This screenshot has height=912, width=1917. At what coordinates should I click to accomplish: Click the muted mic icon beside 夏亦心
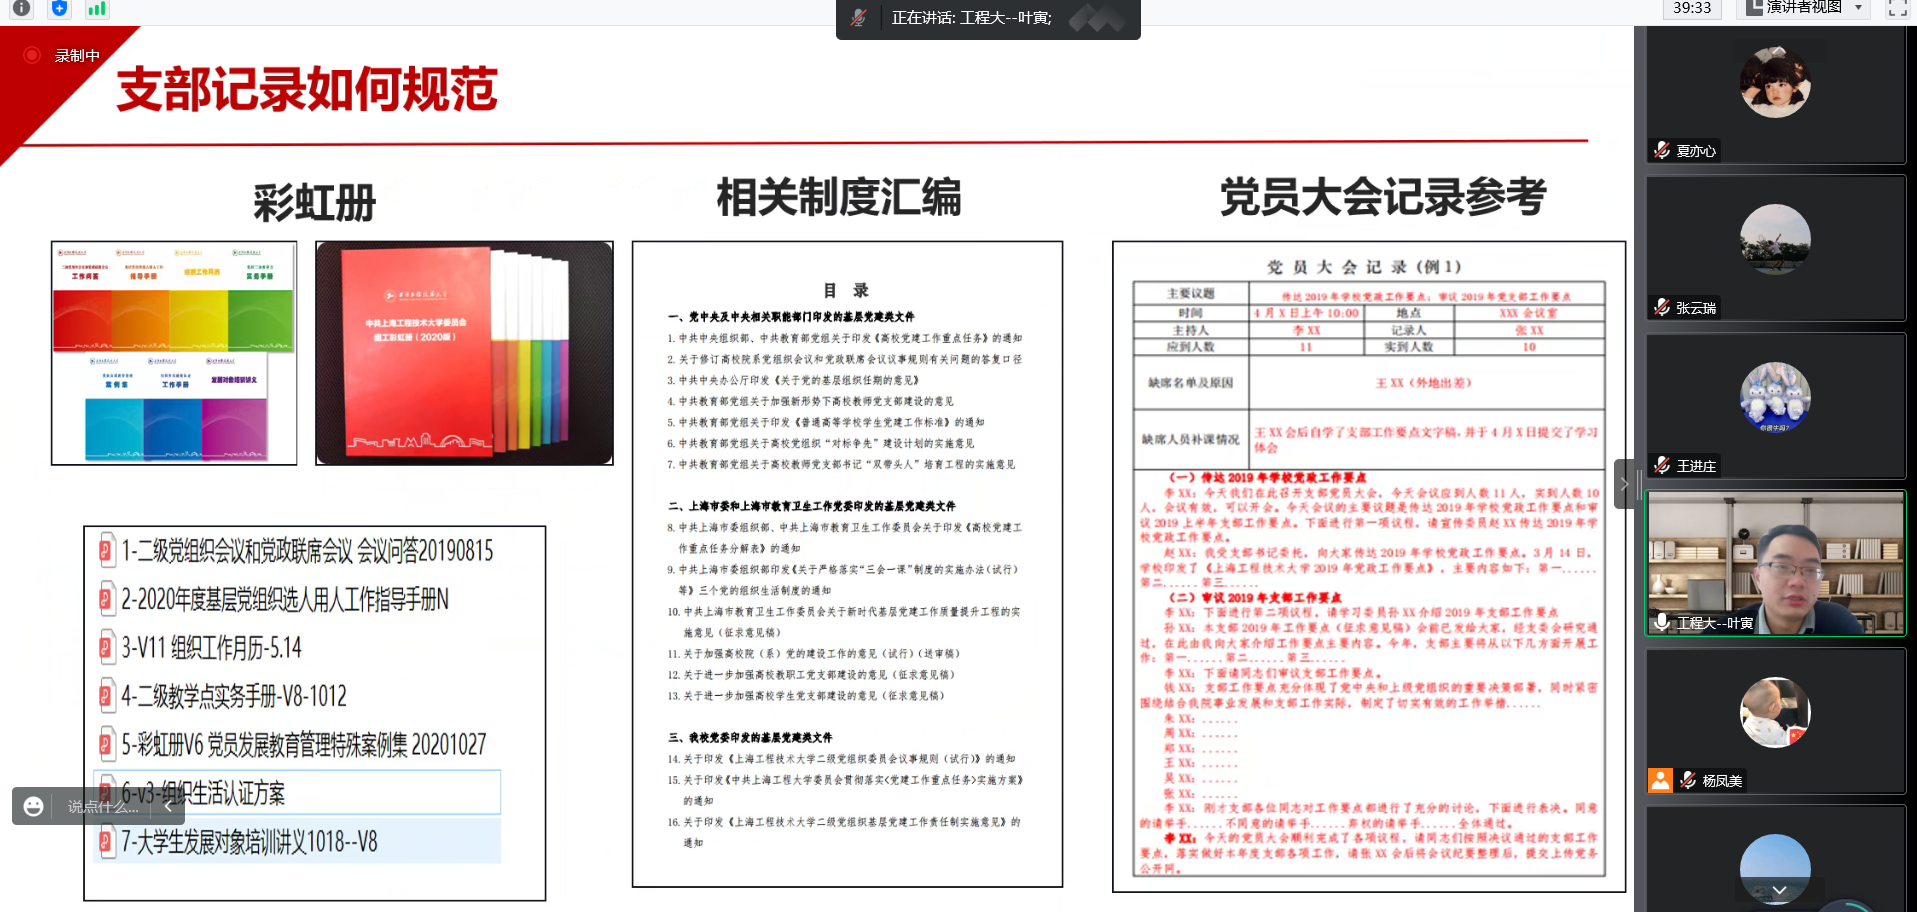click(x=1662, y=151)
